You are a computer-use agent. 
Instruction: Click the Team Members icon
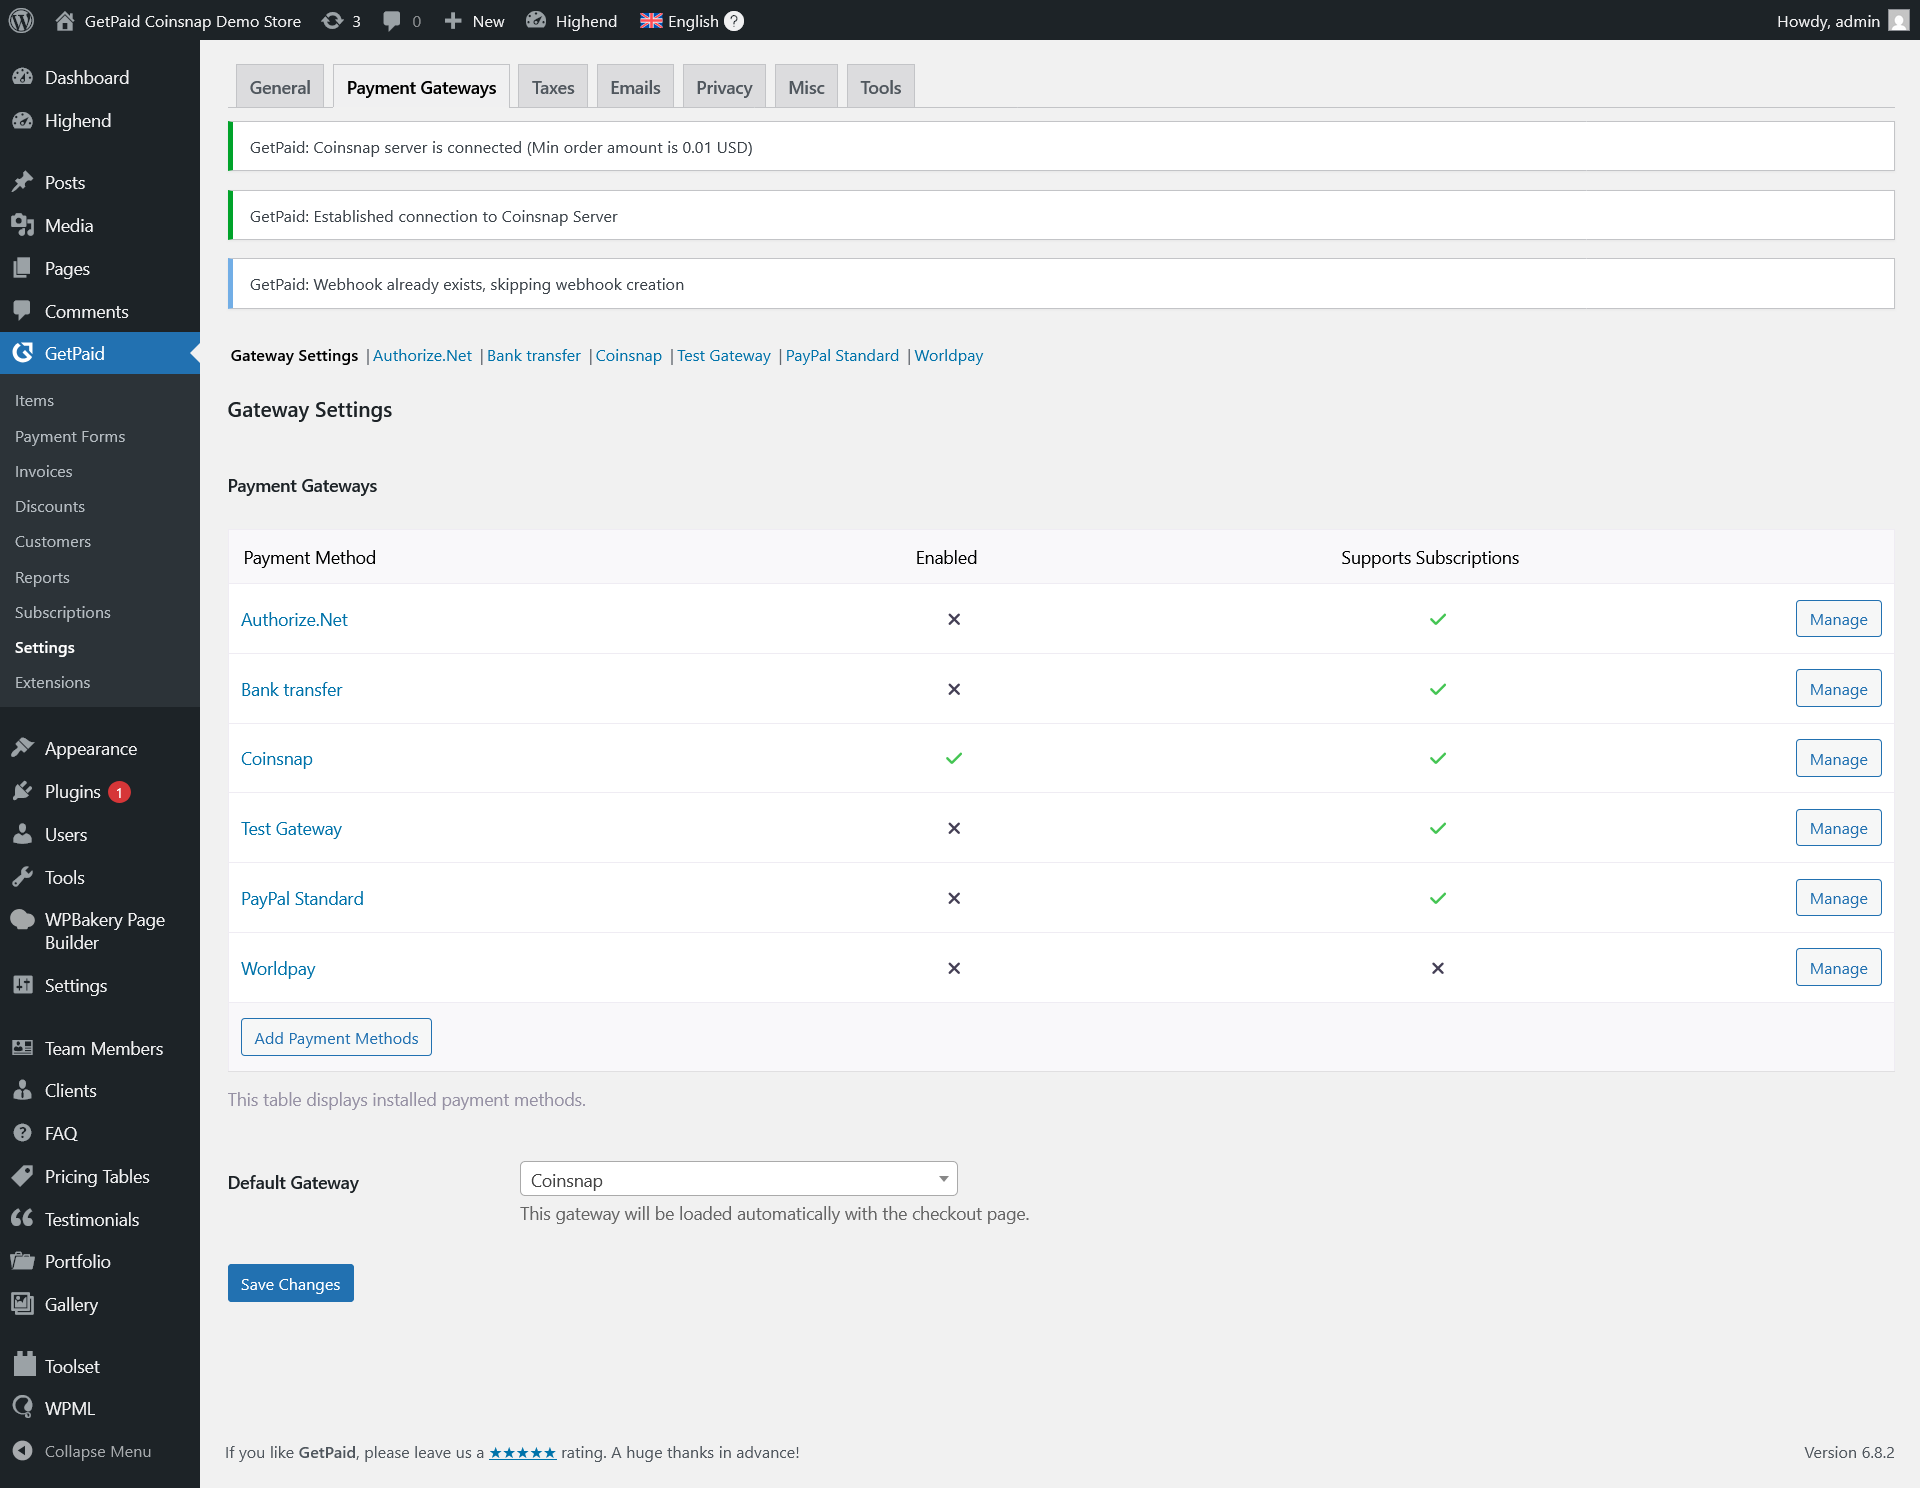click(x=22, y=1048)
